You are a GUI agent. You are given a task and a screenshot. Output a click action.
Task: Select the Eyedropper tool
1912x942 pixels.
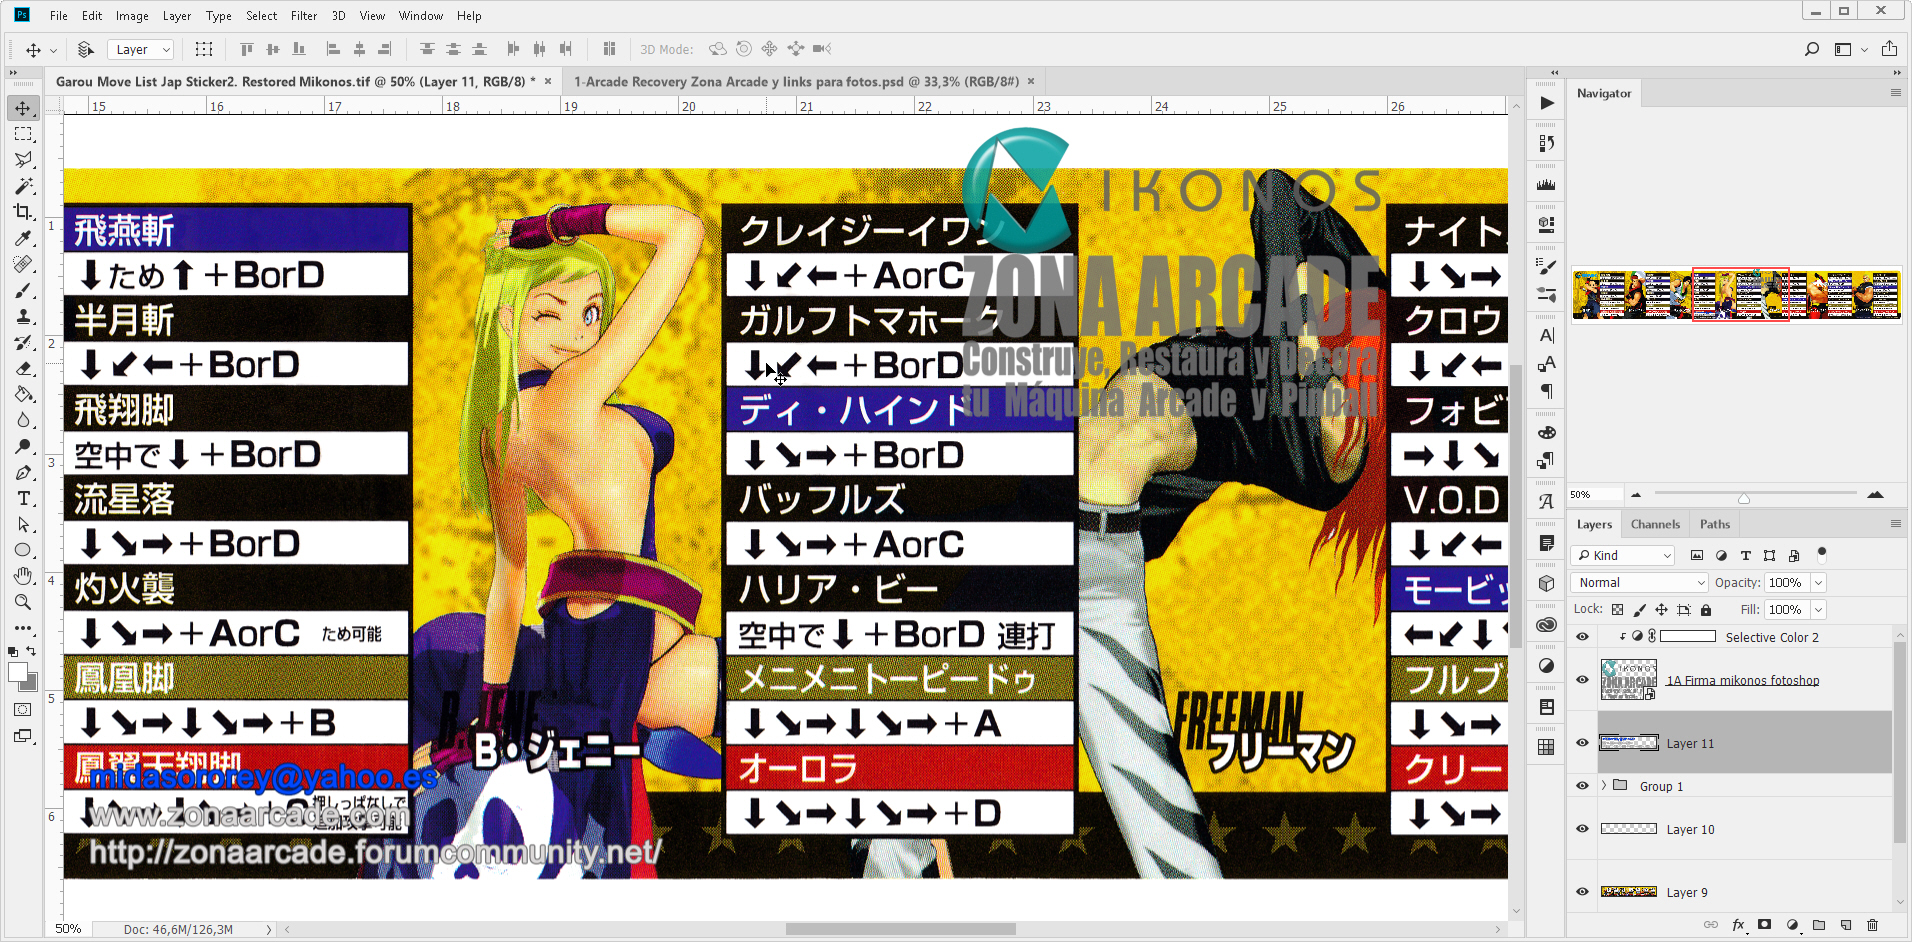[24, 238]
